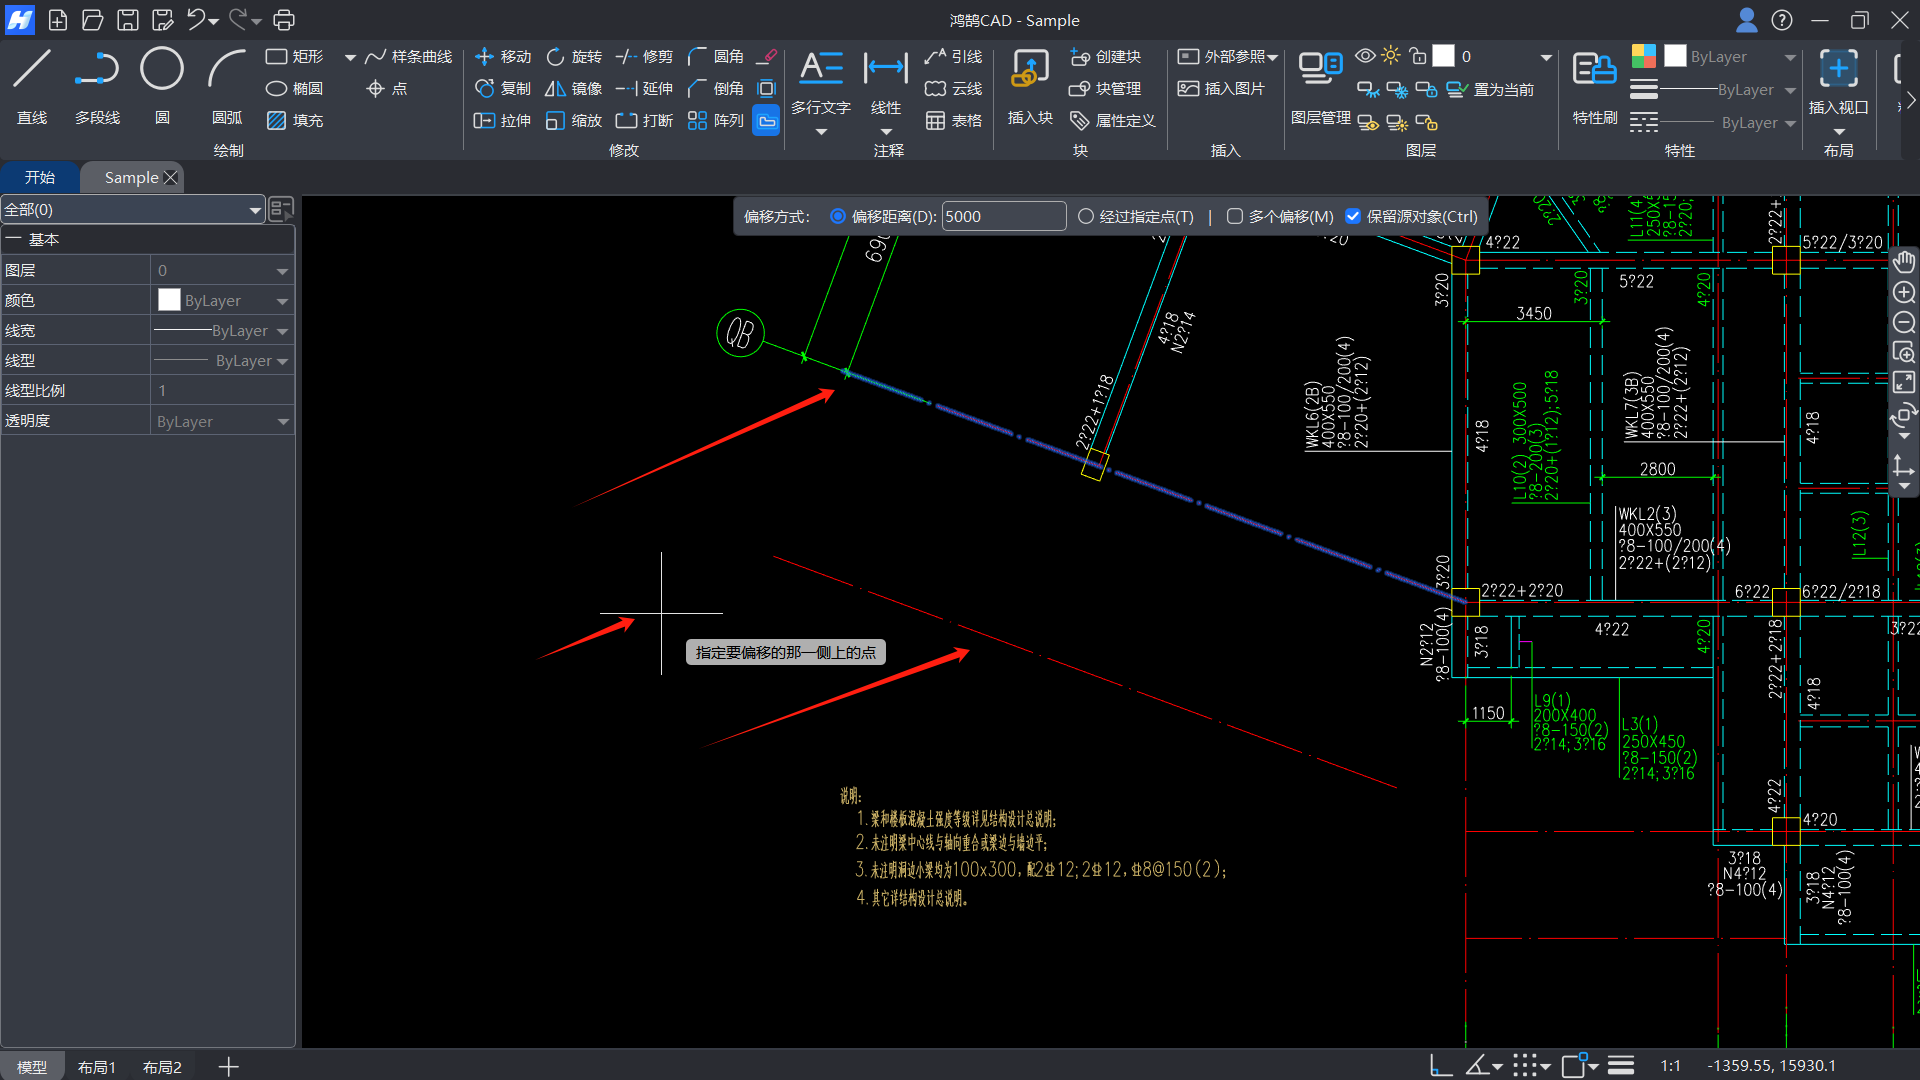Open the 透明度 ByLayer dropdown
1920x1080 pixels.
coord(282,422)
